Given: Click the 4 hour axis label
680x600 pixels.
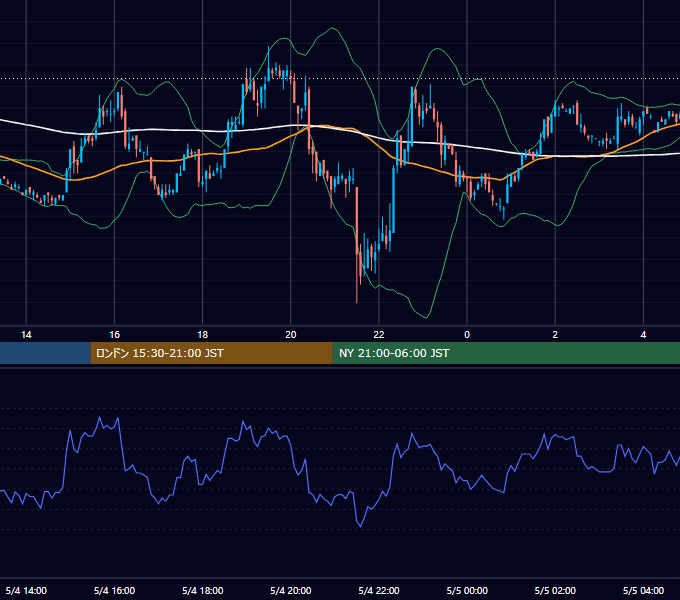Looking at the screenshot, I should [644, 335].
